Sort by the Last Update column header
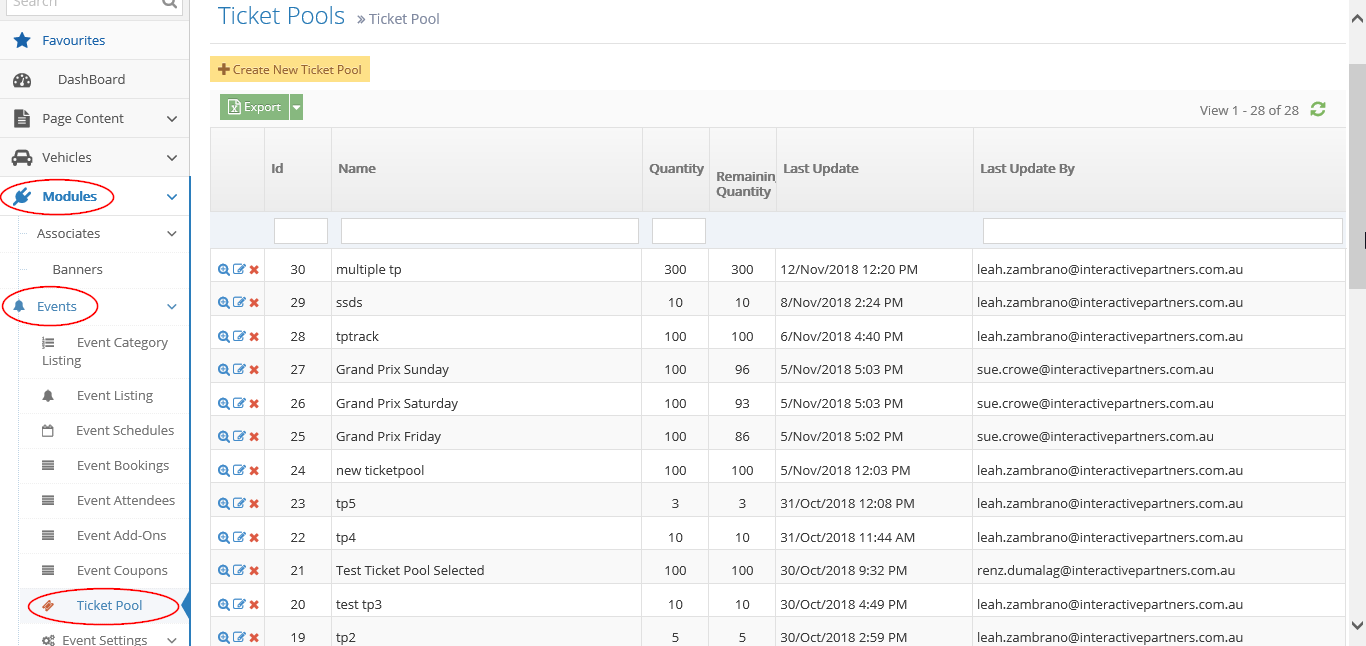 tap(821, 169)
